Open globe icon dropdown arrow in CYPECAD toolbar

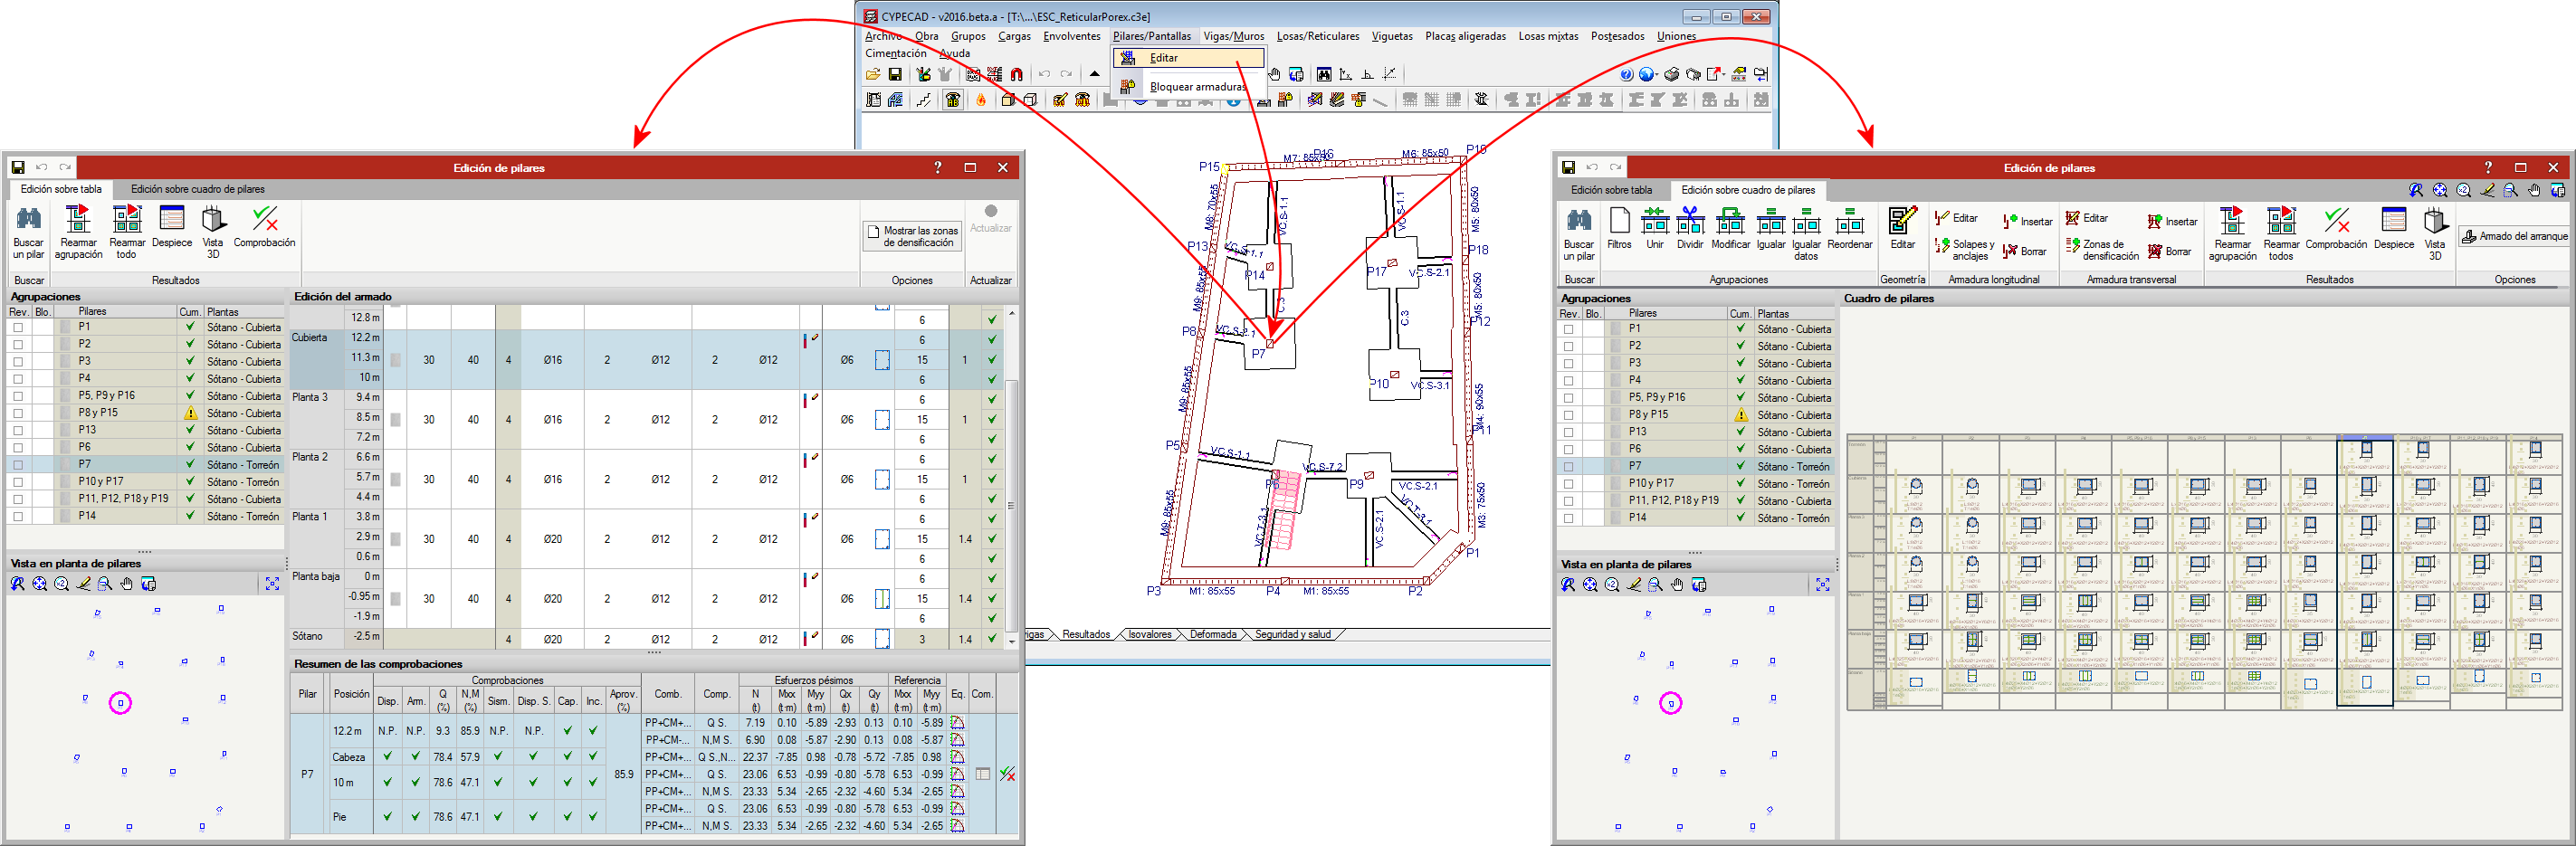1656,74
